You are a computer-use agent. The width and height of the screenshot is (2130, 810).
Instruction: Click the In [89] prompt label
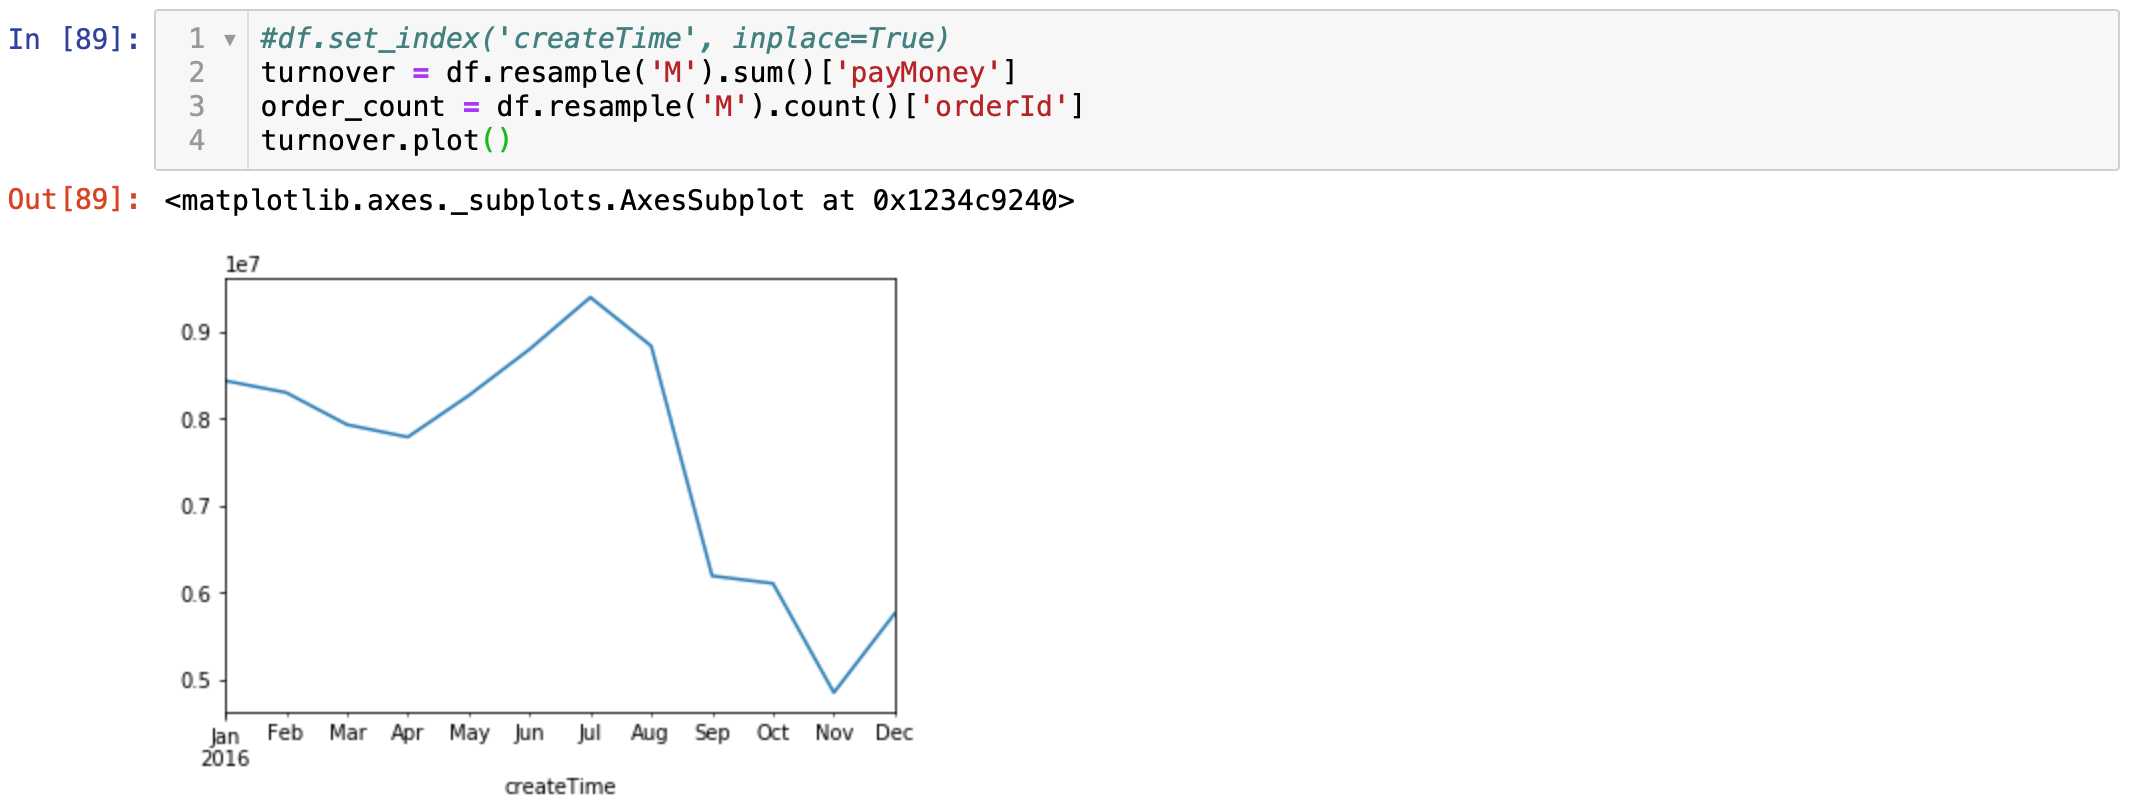[x=74, y=39]
